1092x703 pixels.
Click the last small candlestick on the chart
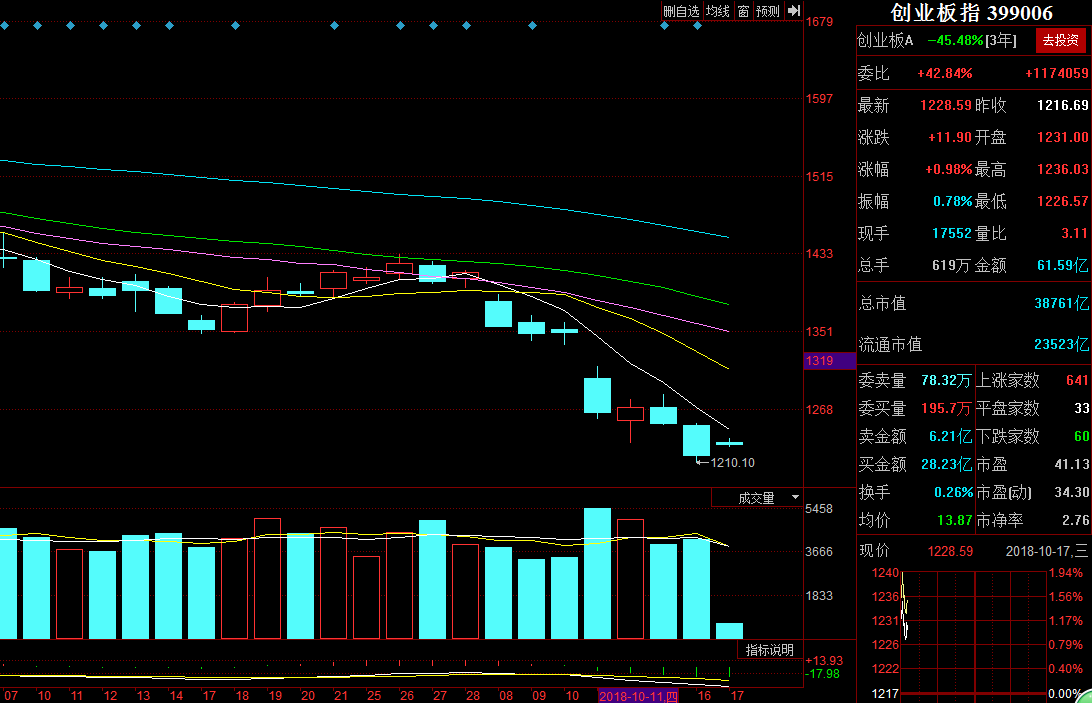730,442
